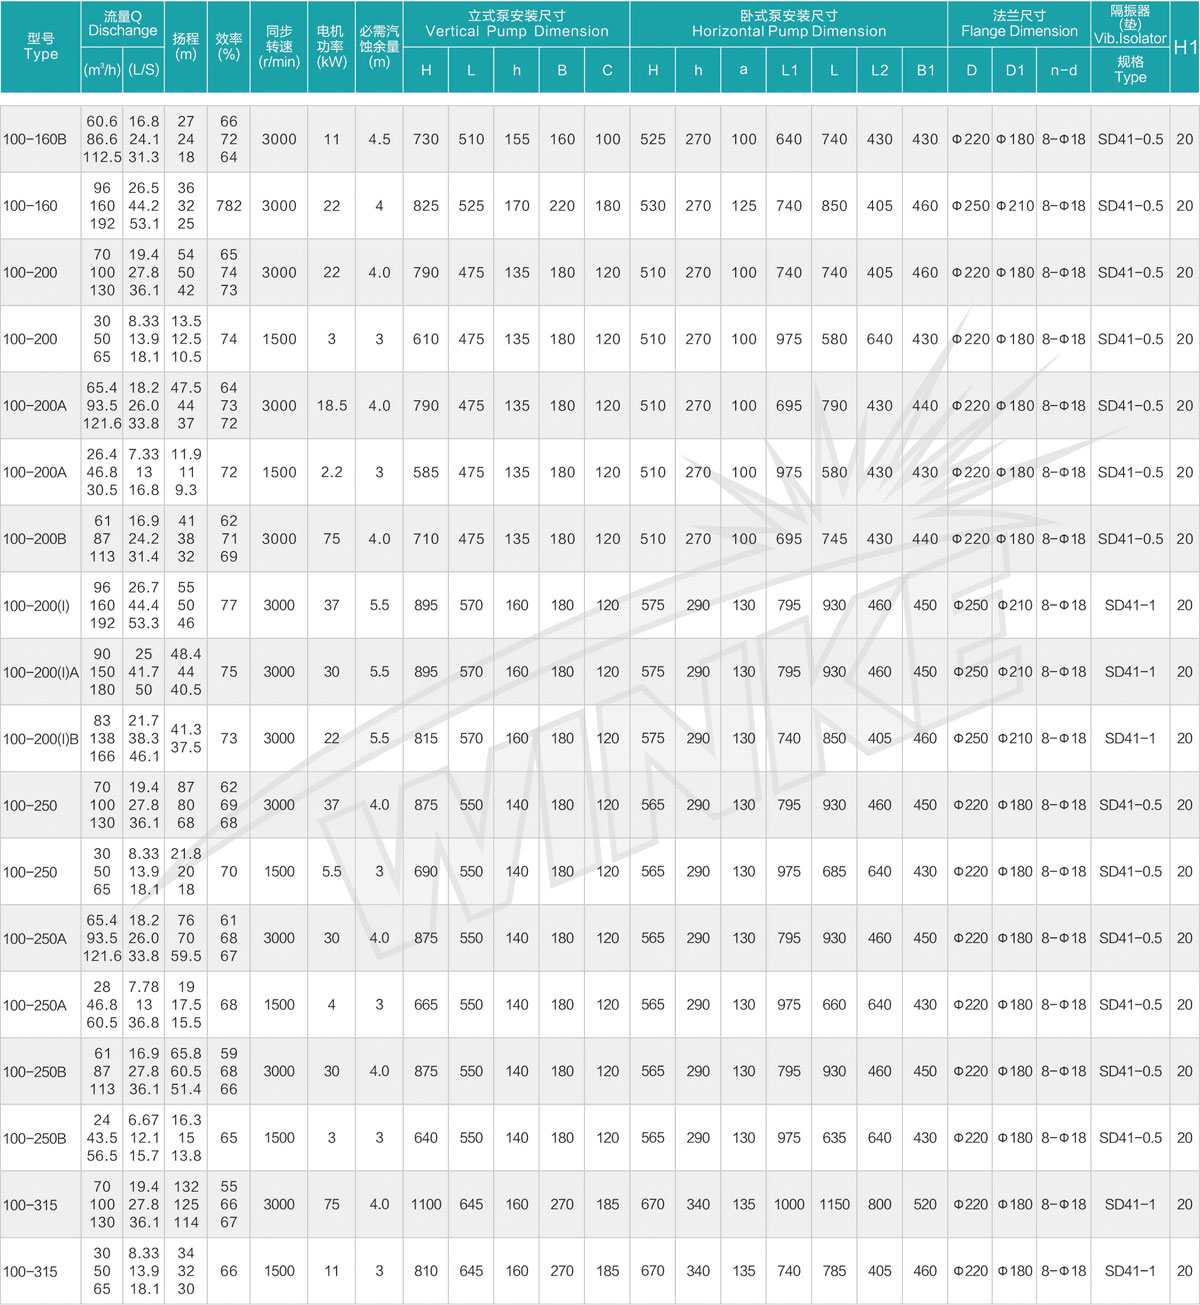The image size is (1200, 1305).
Task: Click the 型号 Type column header
Action: point(41,46)
